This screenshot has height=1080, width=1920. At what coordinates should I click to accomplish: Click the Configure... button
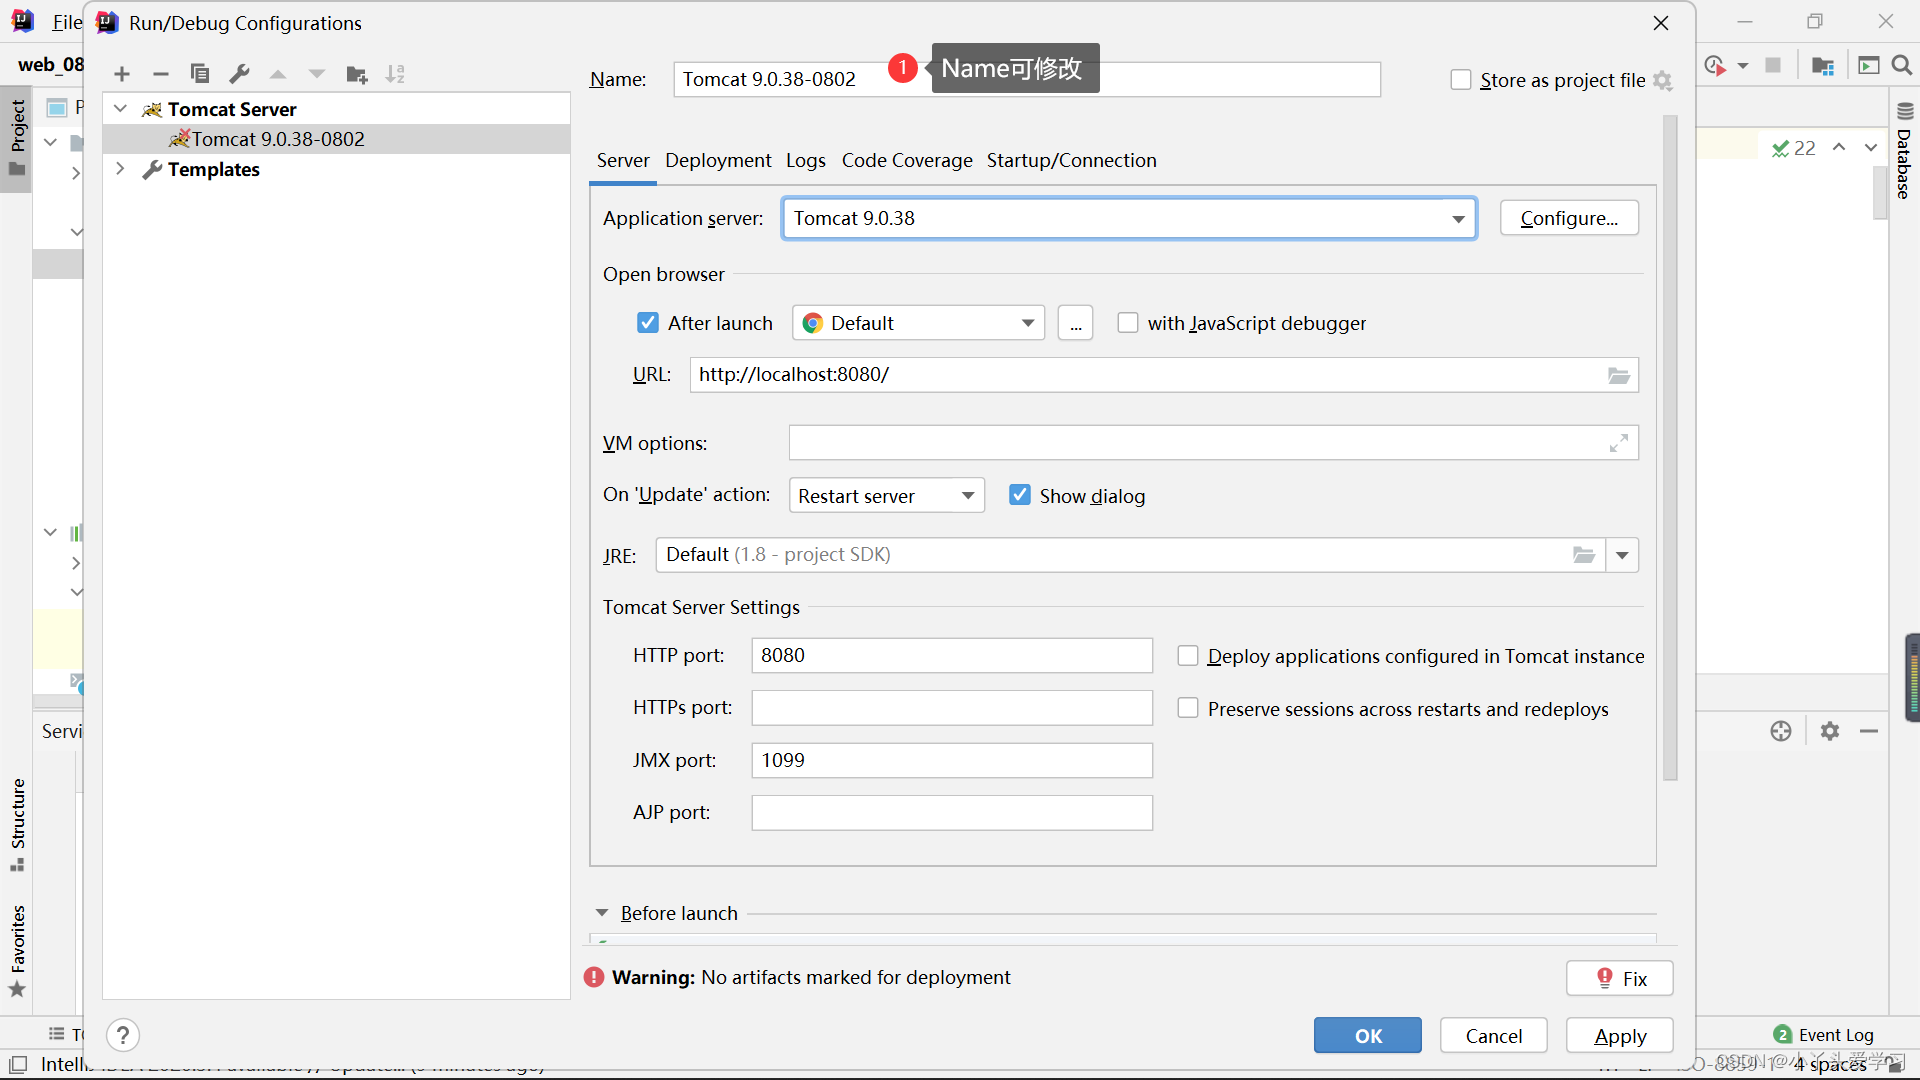pyautogui.click(x=1569, y=218)
